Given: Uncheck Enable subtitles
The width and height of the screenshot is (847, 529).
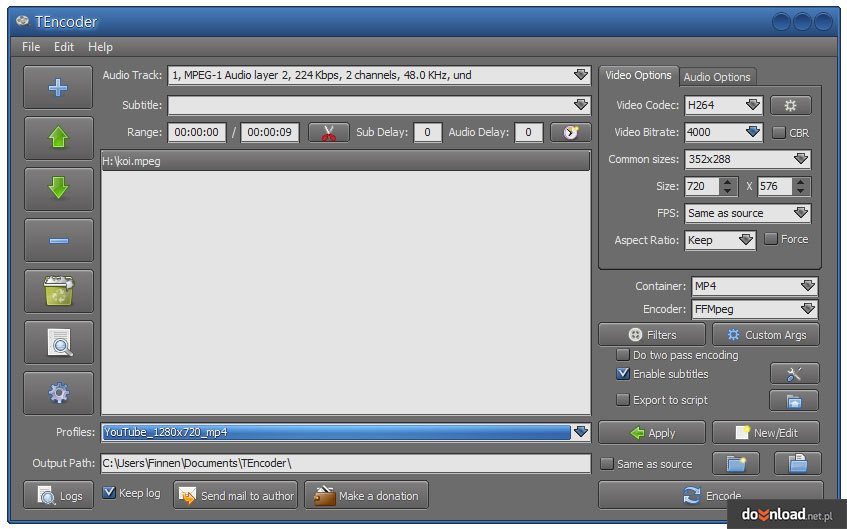Looking at the screenshot, I should [623, 374].
